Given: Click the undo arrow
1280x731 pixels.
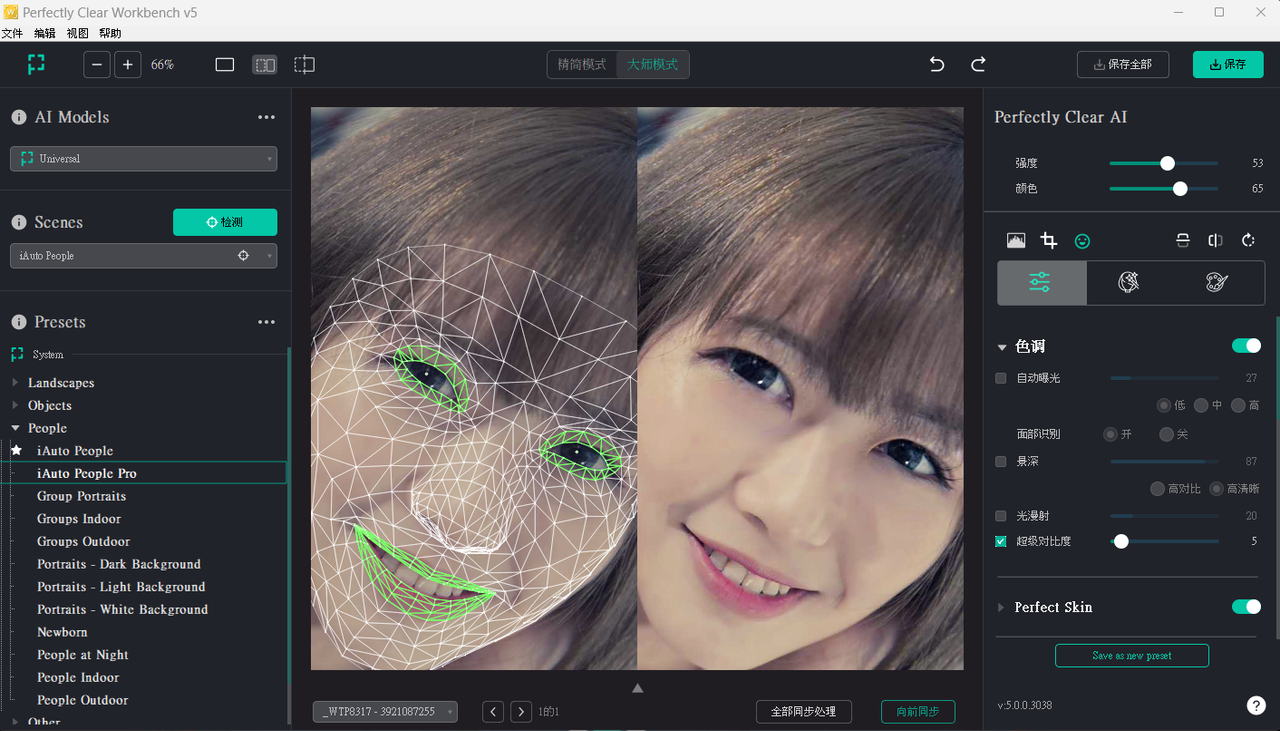Looking at the screenshot, I should 936,64.
